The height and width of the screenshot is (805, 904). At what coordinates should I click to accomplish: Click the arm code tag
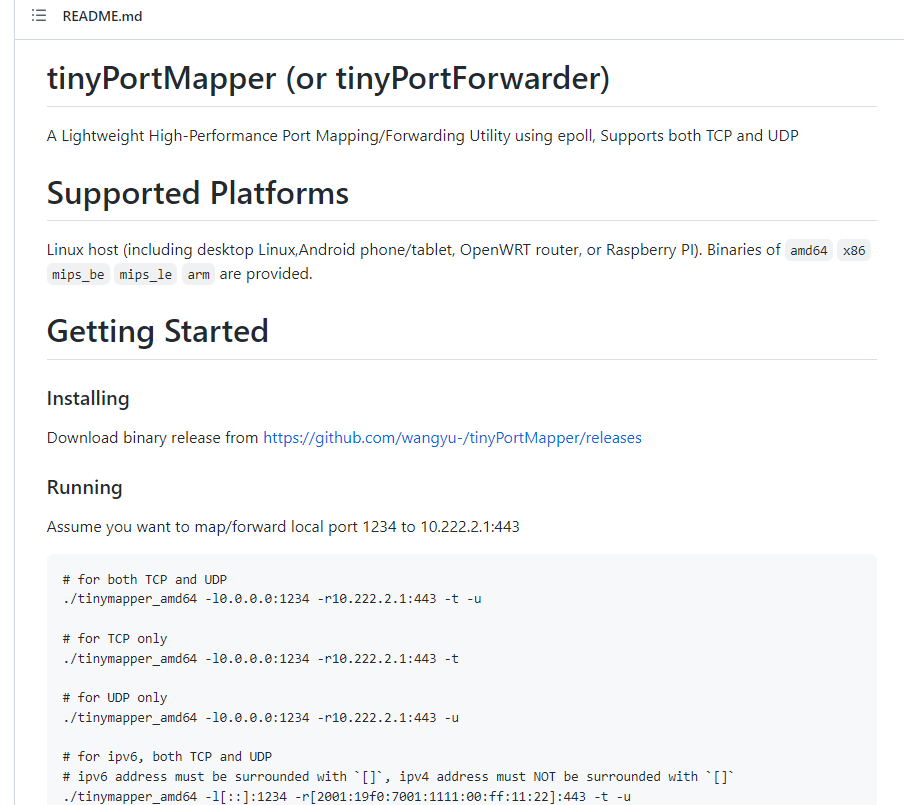point(198,274)
